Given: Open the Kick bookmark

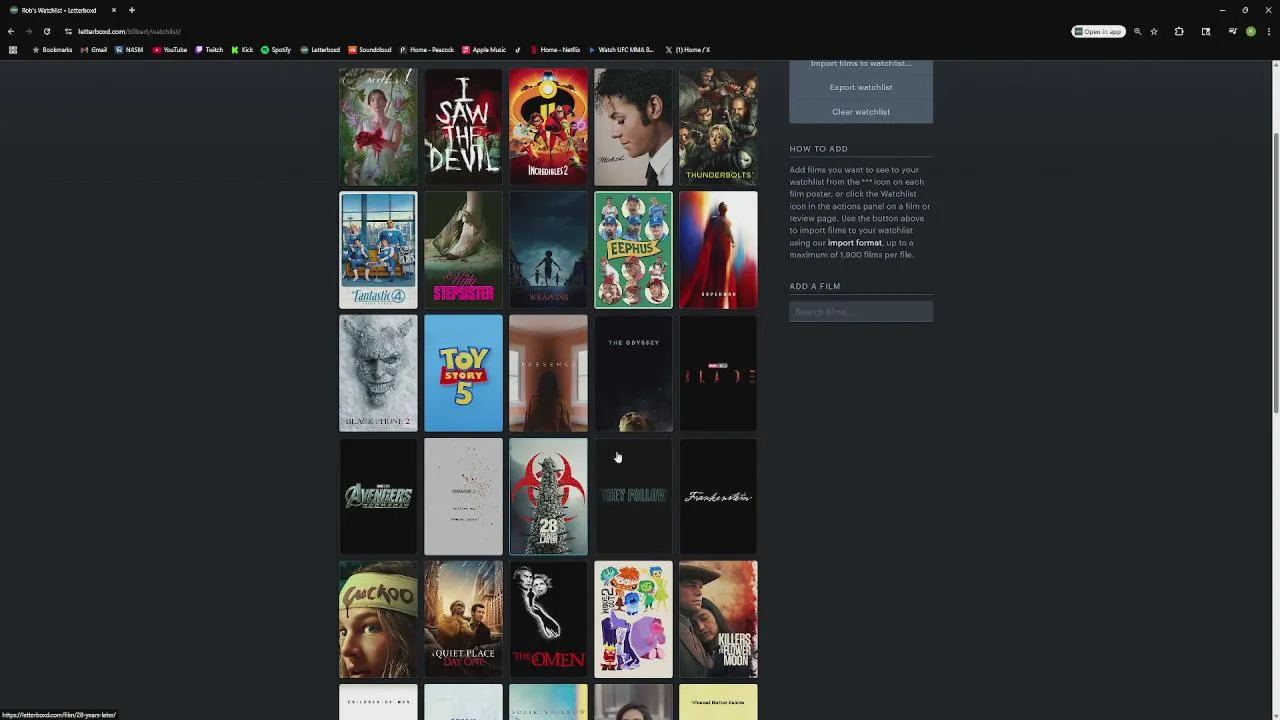Looking at the screenshot, I should click(x=242, y=50).
